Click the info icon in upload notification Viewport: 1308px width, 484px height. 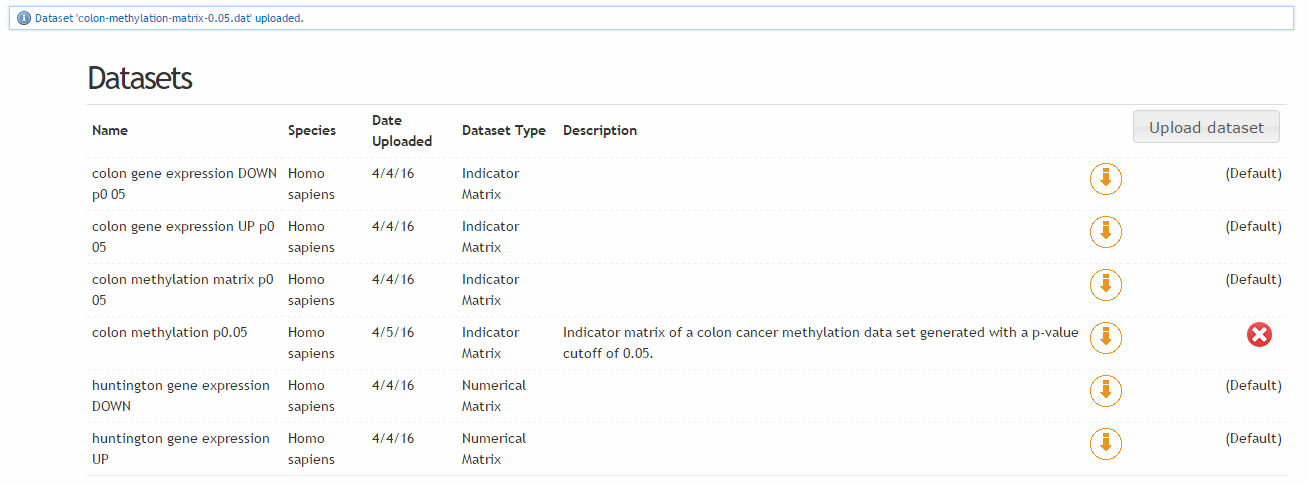[24, 19]
